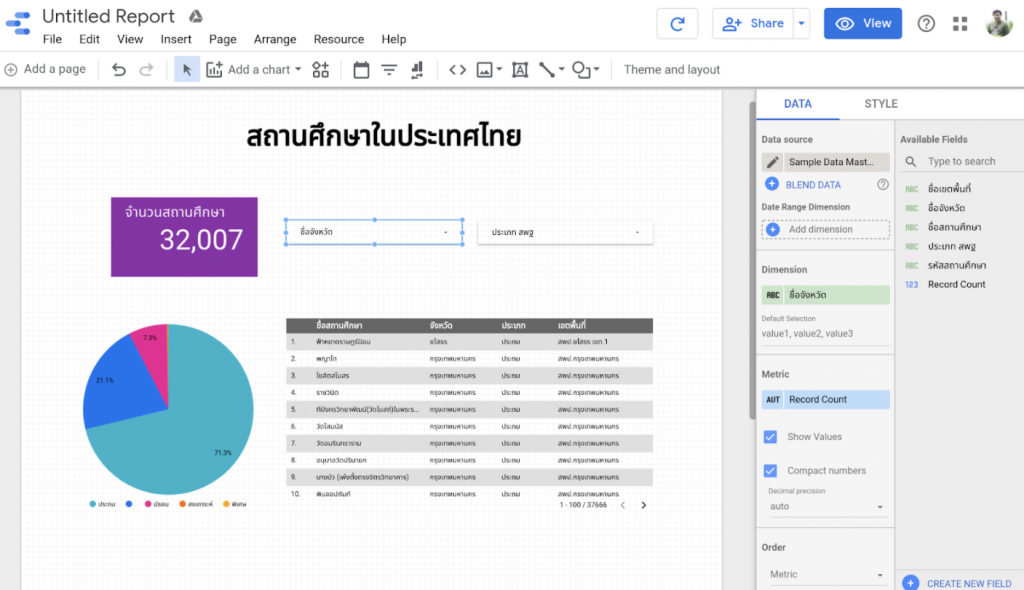
Task: Open the Decimal precision dropdown
Action: [x=827, y=506]
